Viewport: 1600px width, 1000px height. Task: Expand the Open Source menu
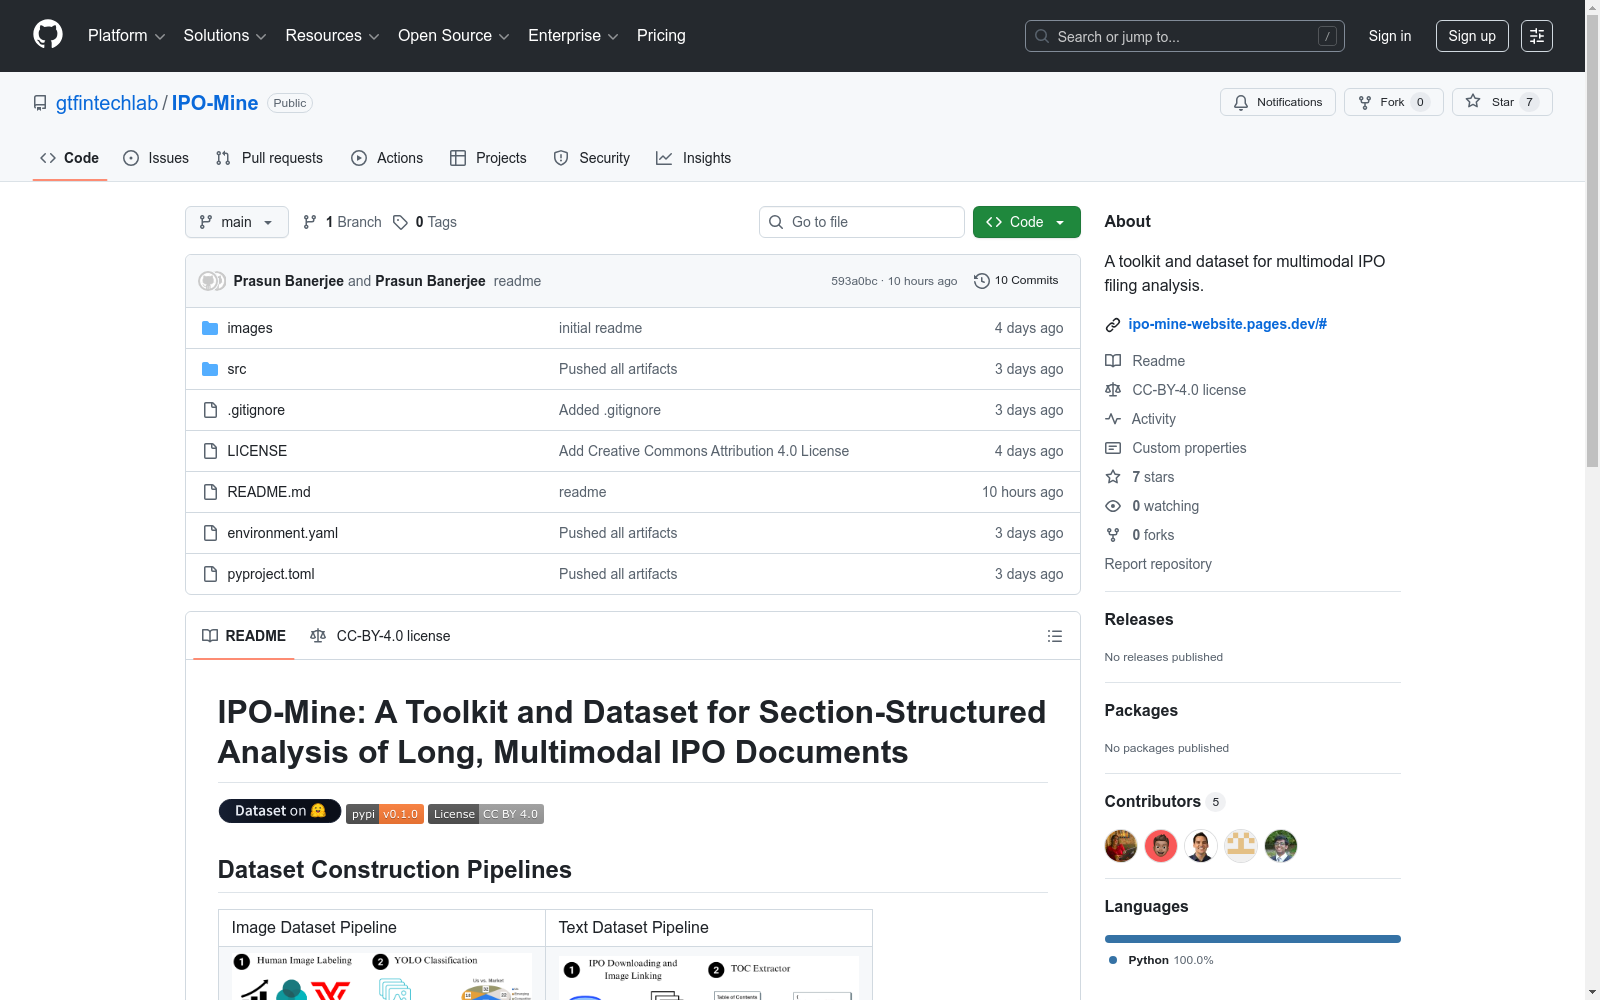[x=454, y=36]
